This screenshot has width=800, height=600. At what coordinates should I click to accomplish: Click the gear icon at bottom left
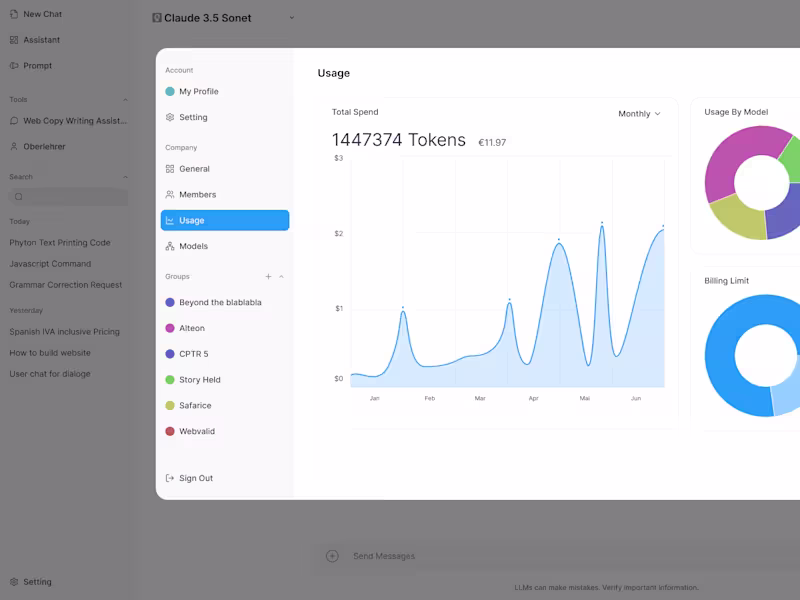tap(14, 582)
